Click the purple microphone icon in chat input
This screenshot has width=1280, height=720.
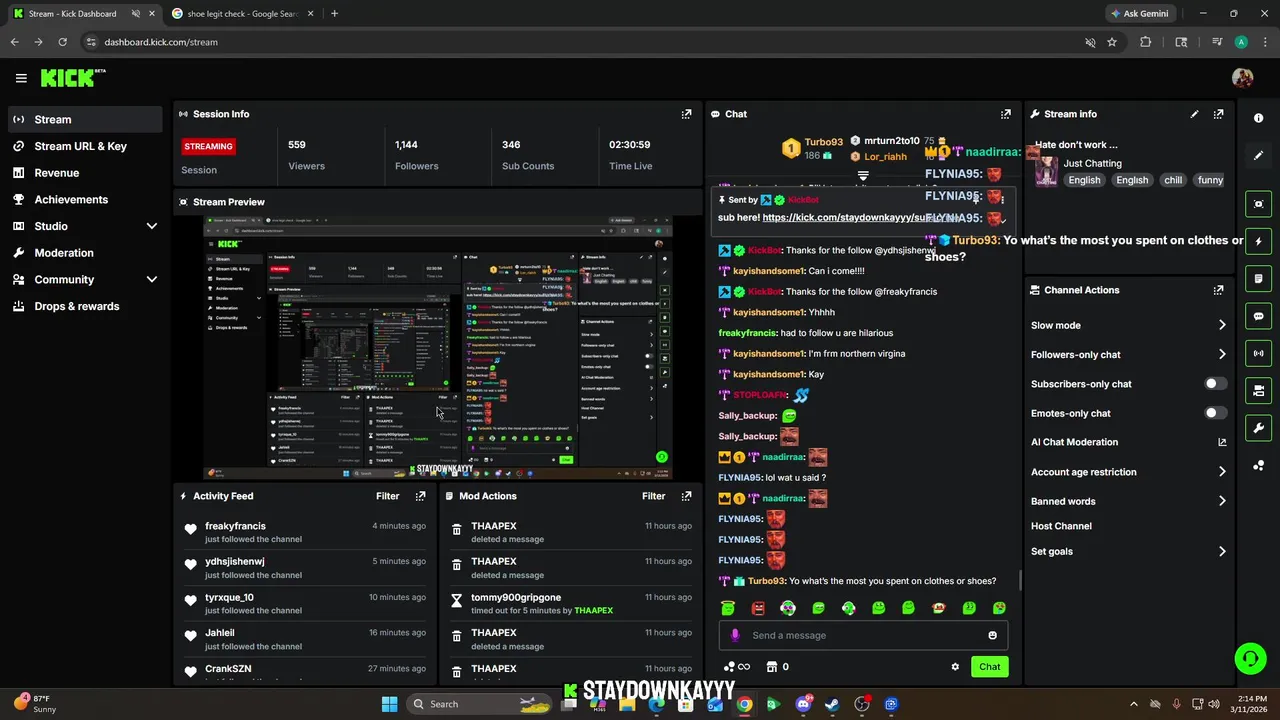click(735, 635)
